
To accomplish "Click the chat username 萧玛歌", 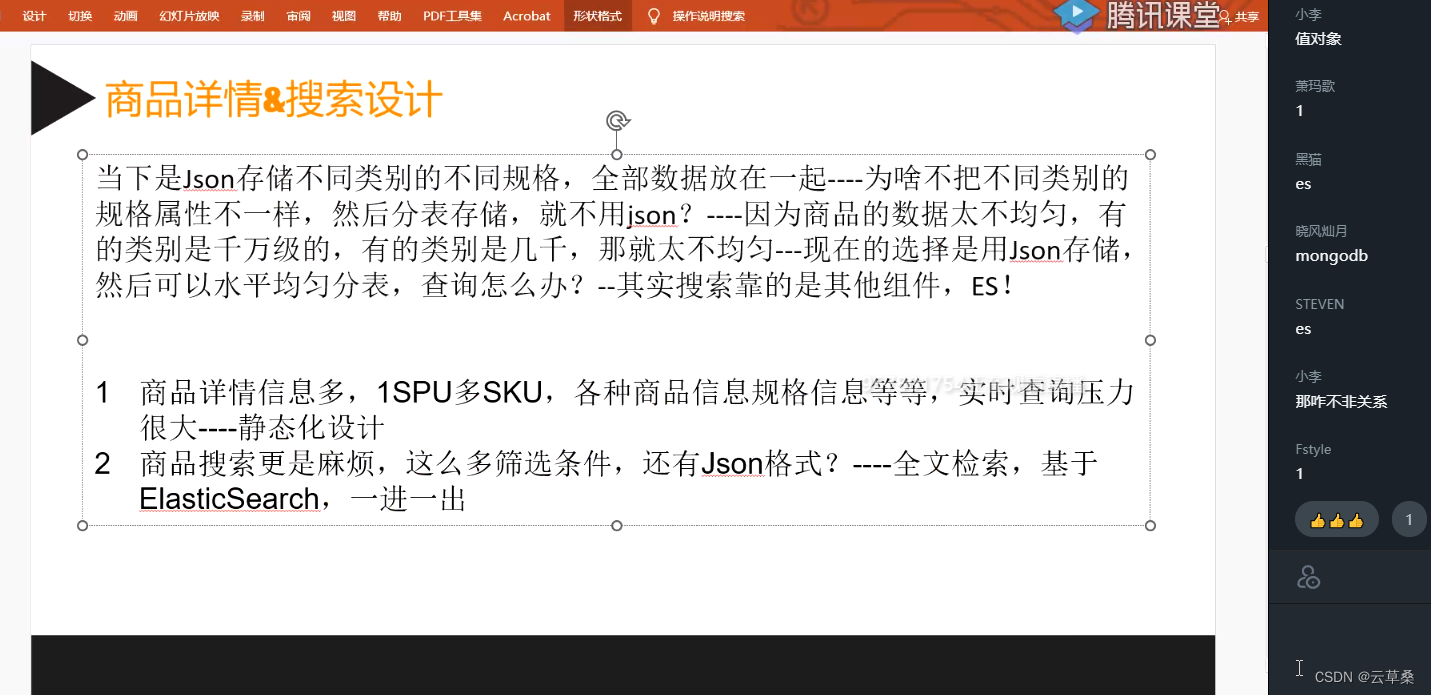I will (1315, 86).
